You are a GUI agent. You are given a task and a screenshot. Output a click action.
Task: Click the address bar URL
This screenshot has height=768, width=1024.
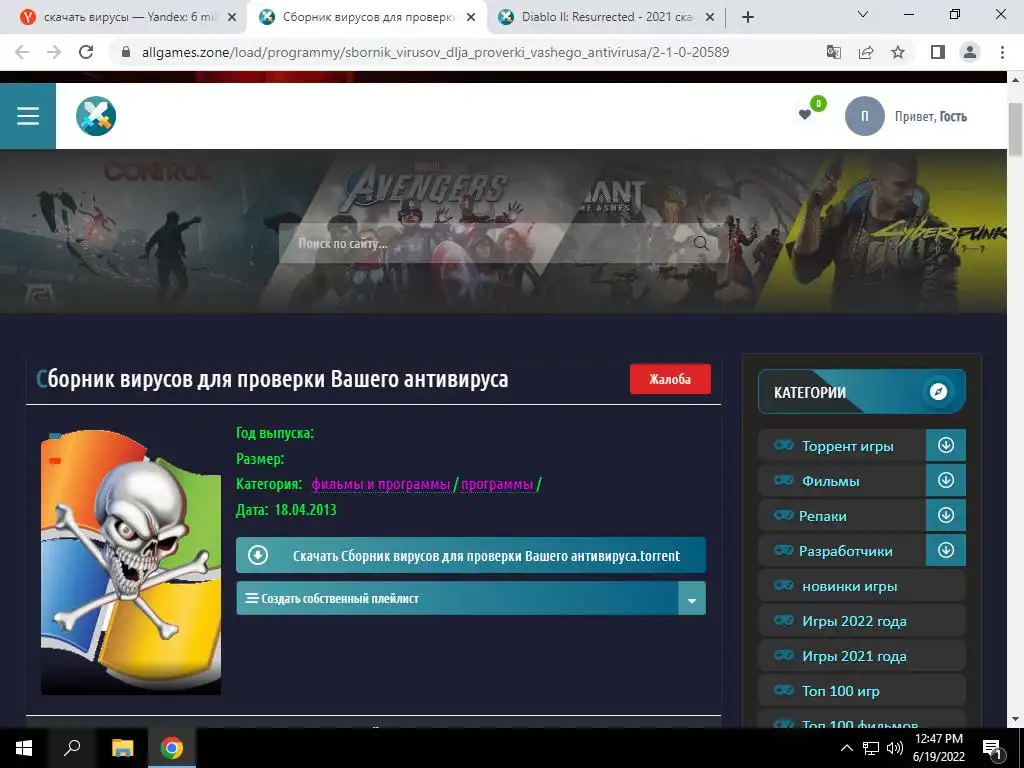click(435, 52)
